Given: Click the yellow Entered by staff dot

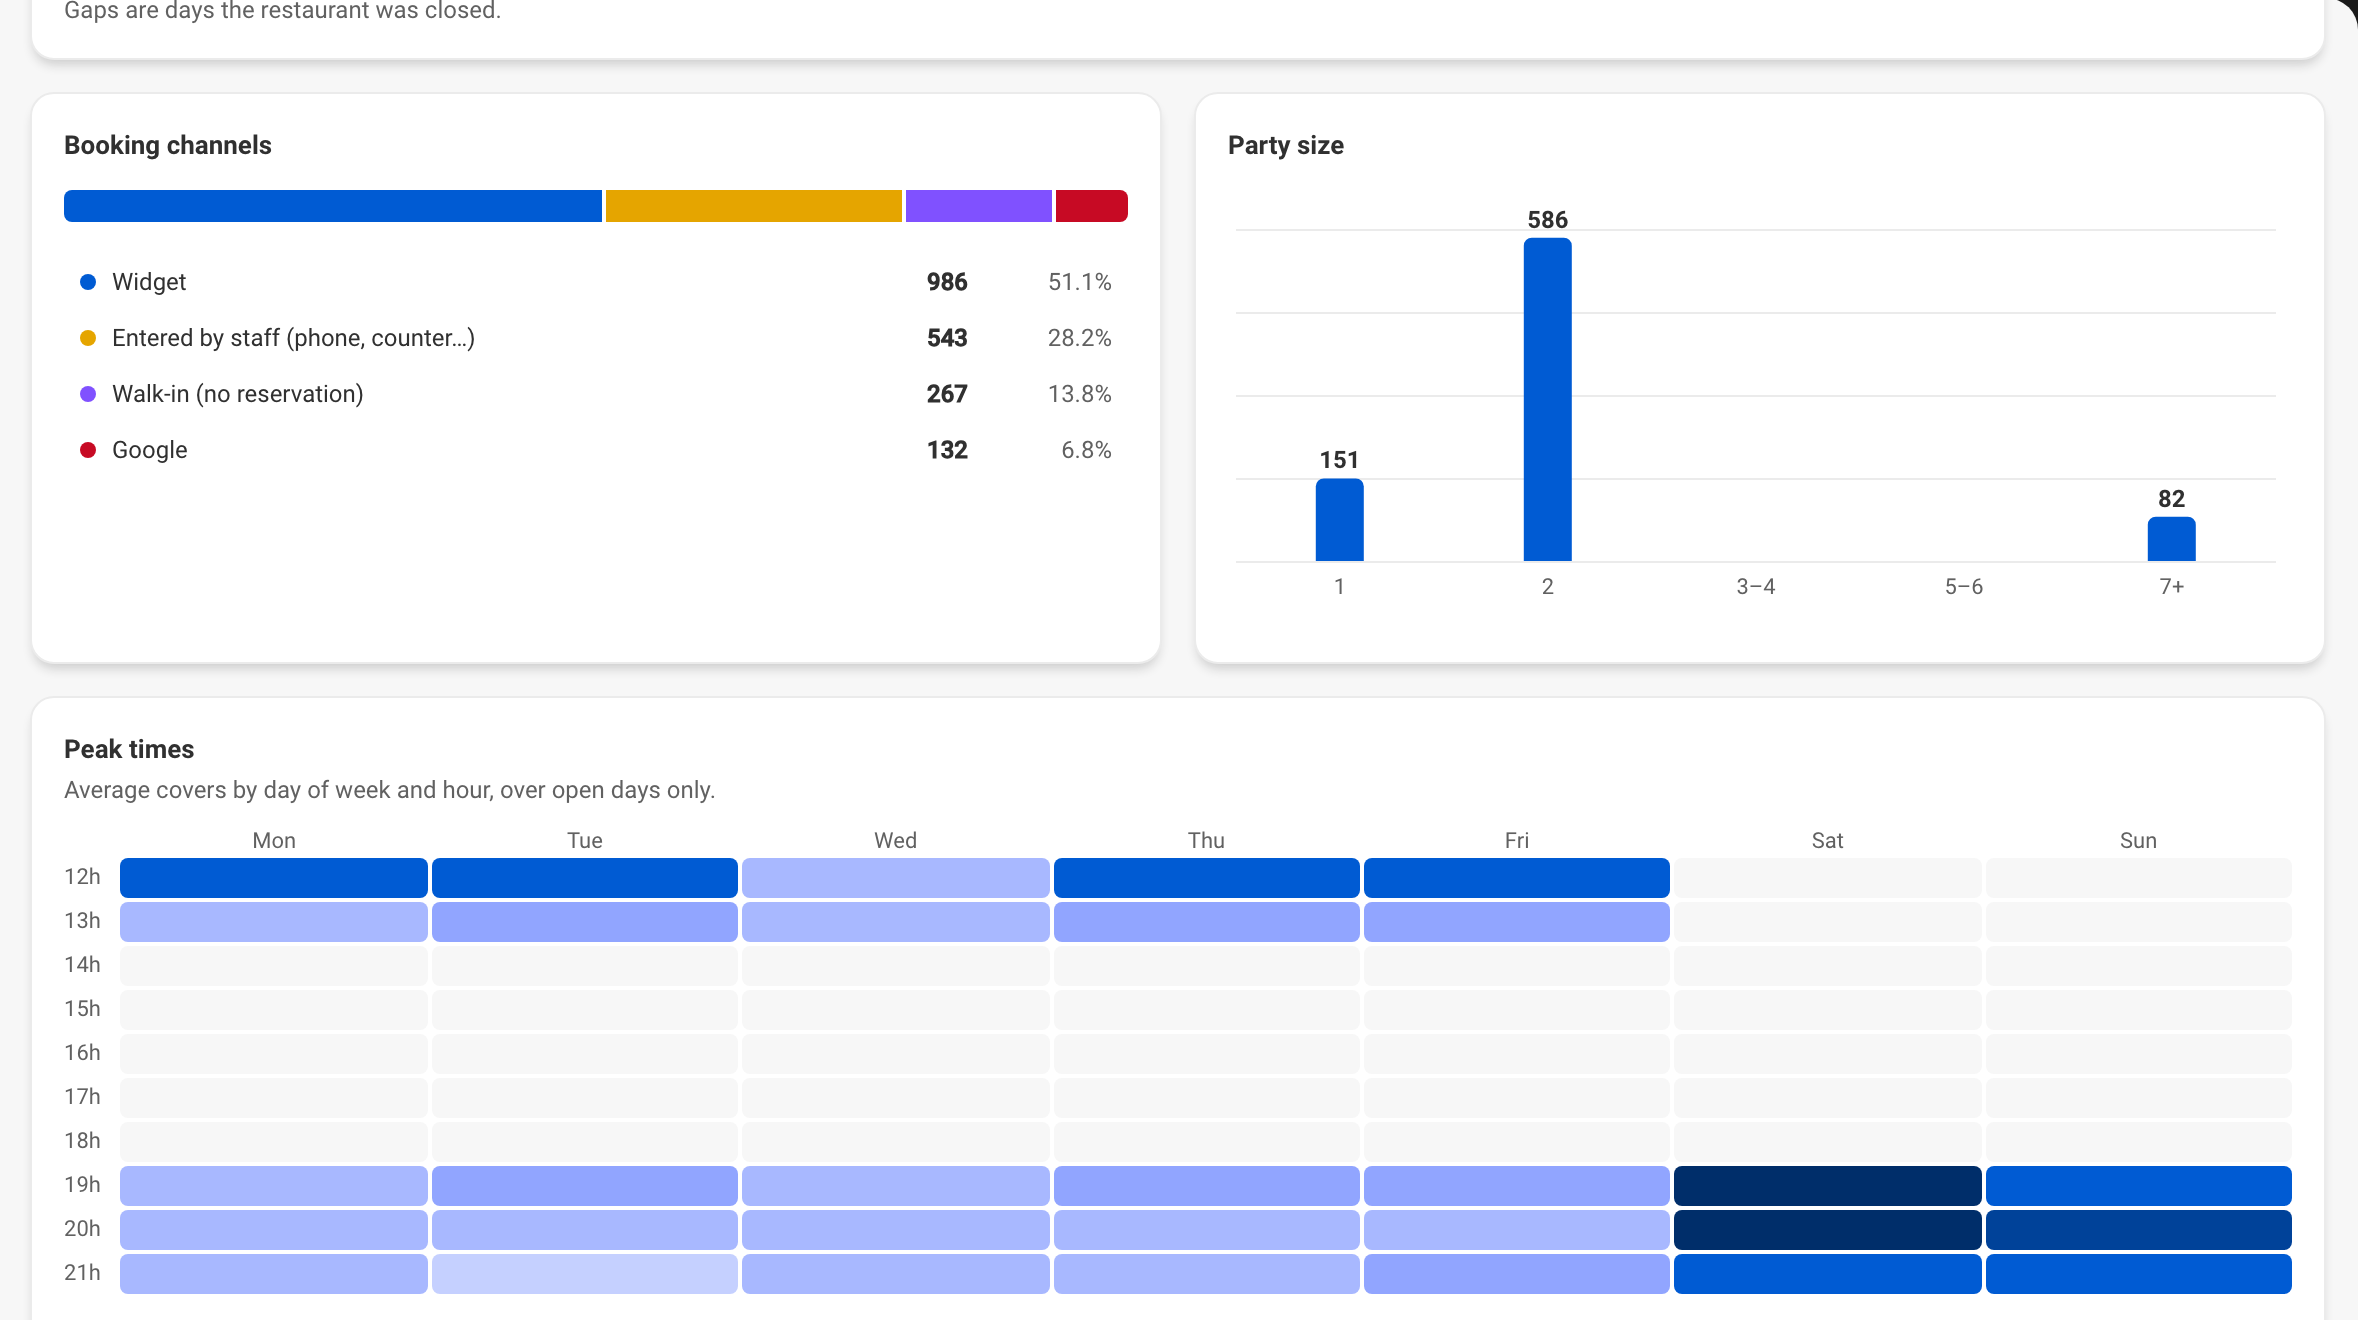Looking at the screenshot, I should (88, 338).
